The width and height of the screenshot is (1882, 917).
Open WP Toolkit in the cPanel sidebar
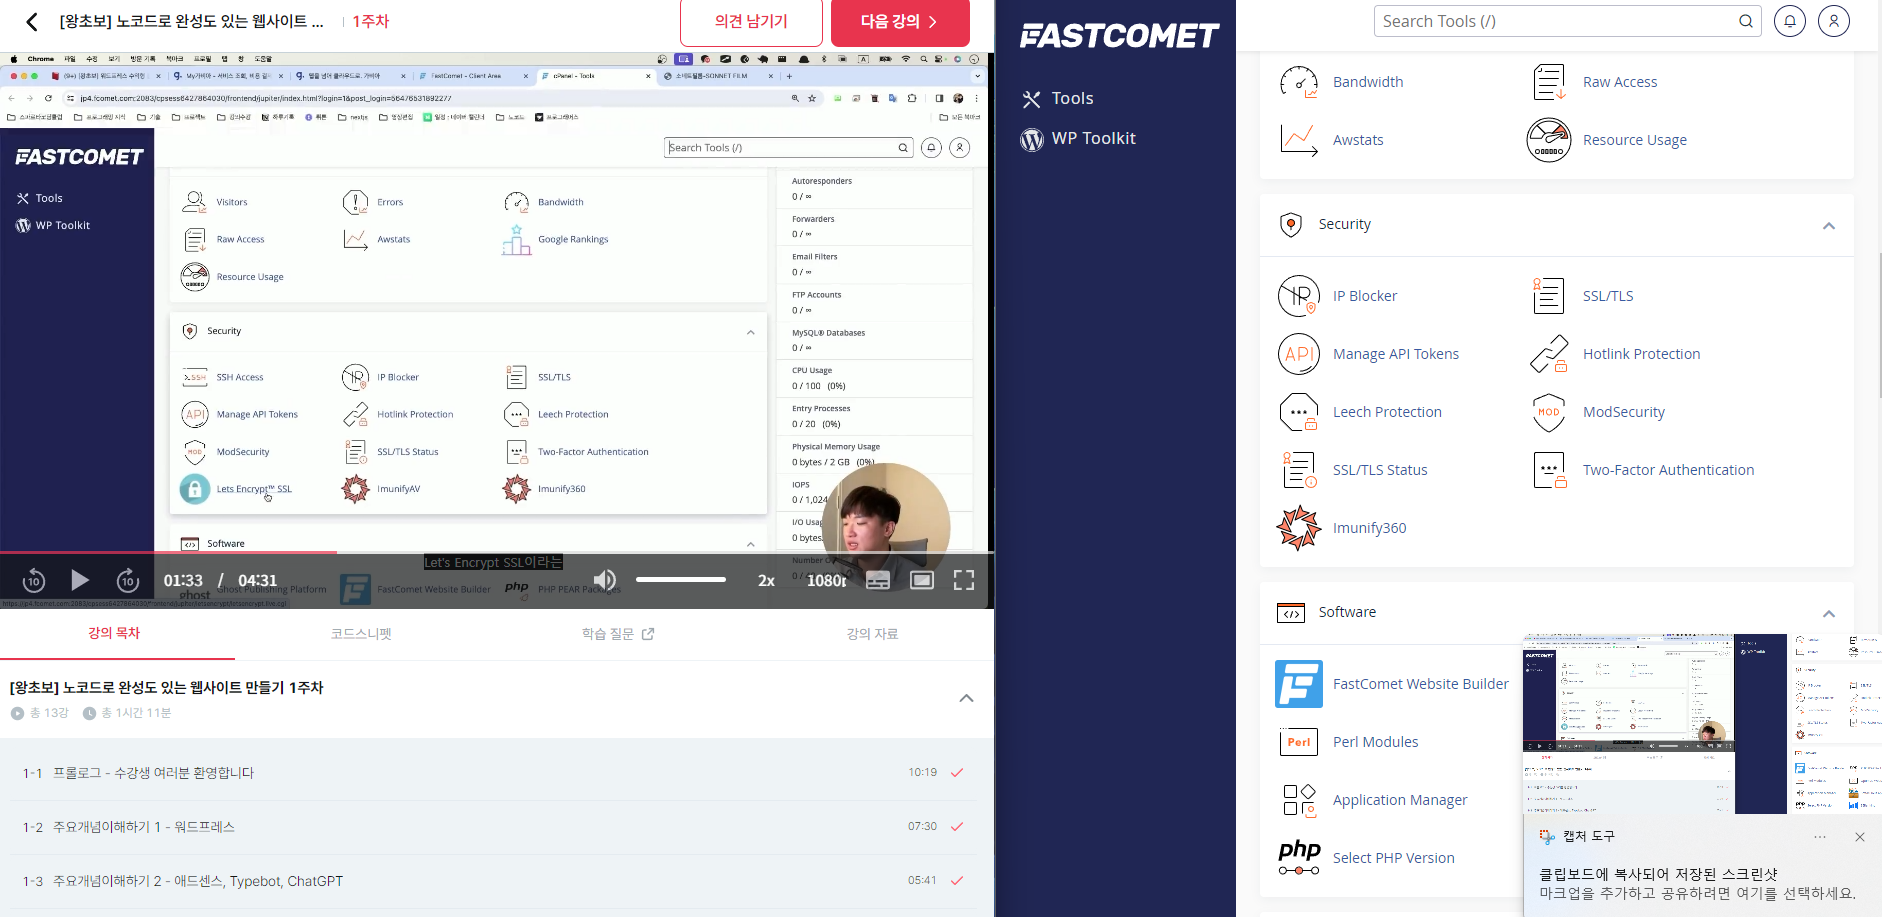pos(1078,139)
